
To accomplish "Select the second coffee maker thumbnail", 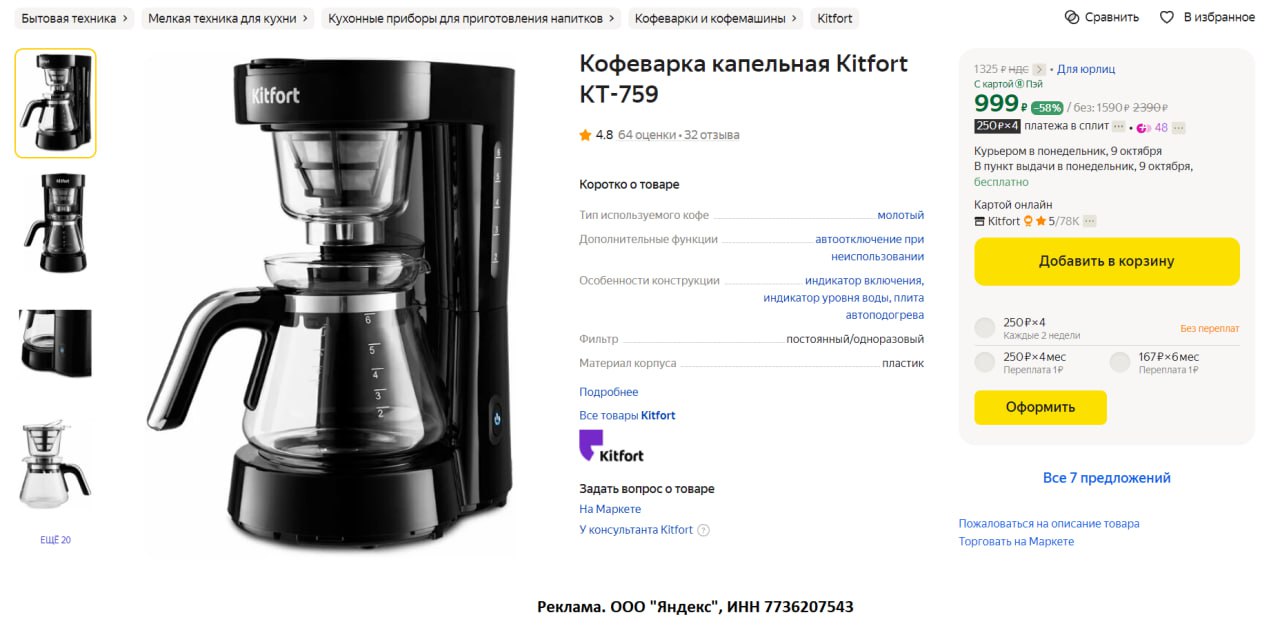I will 55,223.
